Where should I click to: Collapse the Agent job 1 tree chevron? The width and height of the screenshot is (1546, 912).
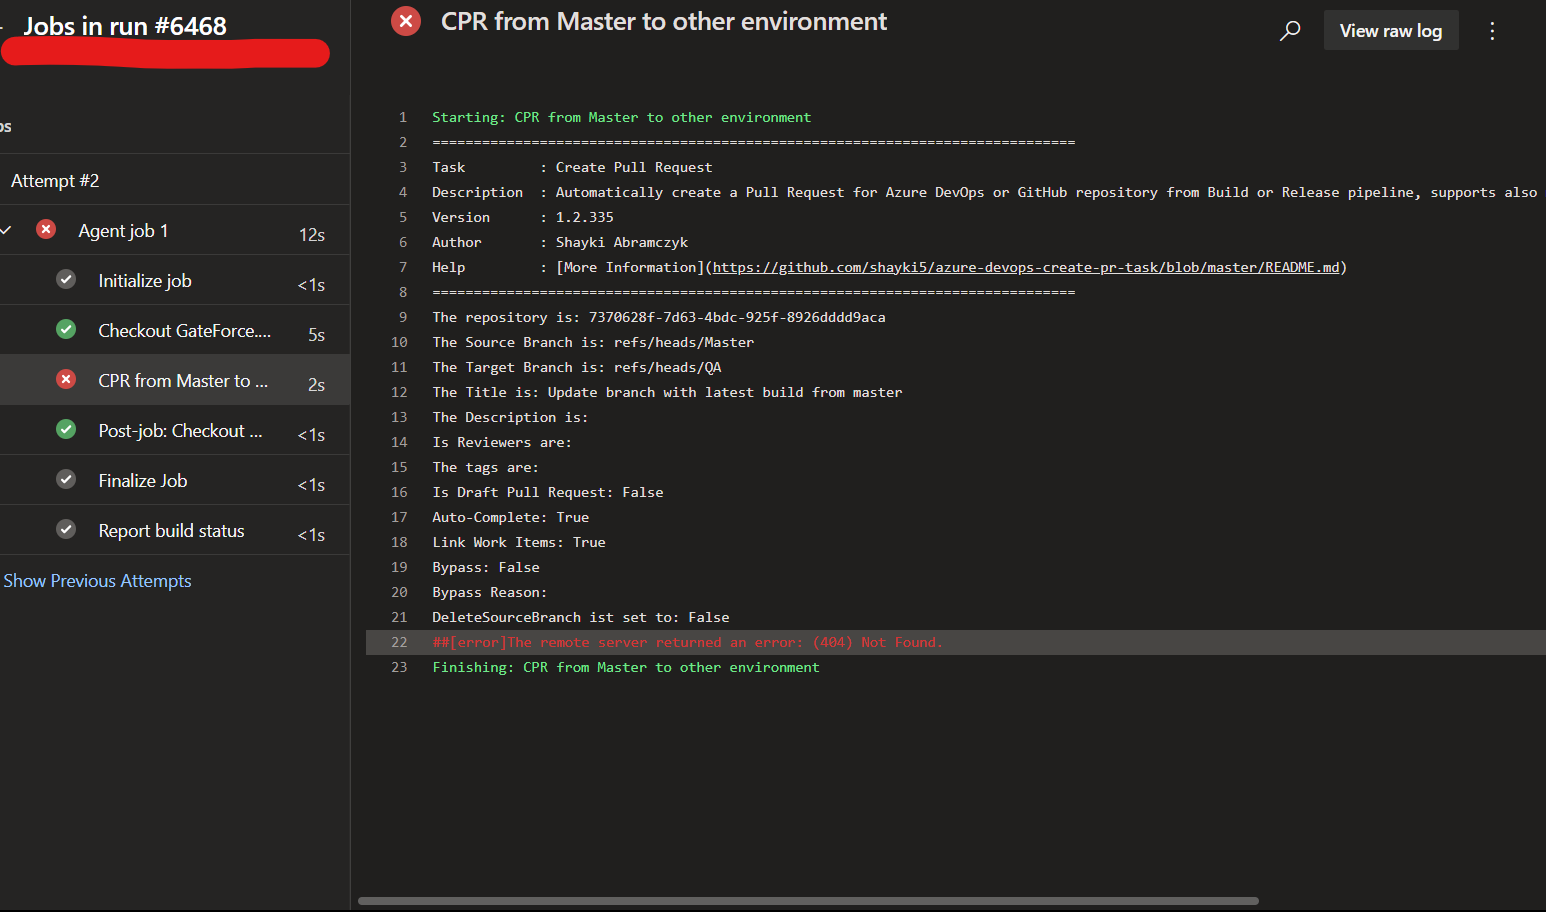pyautogui.click(x=6, y=229)
